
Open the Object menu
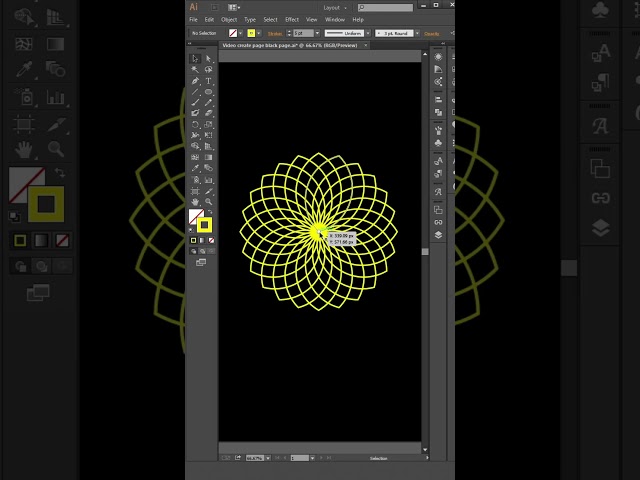[229, 20]
